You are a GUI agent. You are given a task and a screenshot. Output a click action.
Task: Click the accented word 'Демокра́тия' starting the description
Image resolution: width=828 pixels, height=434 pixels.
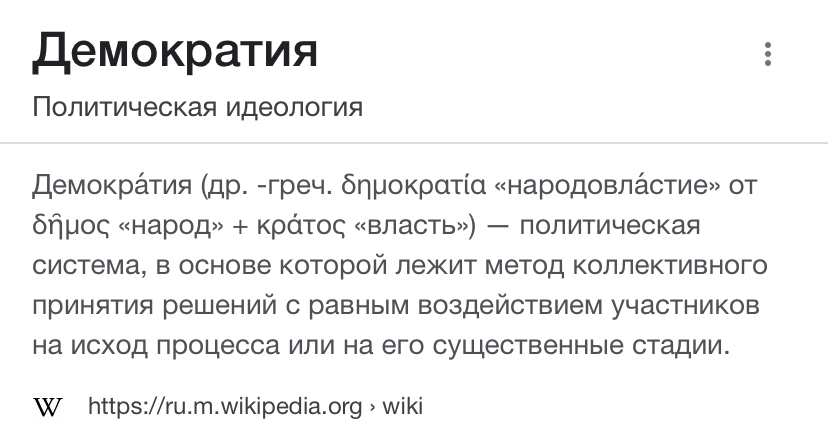click(112, 185)
